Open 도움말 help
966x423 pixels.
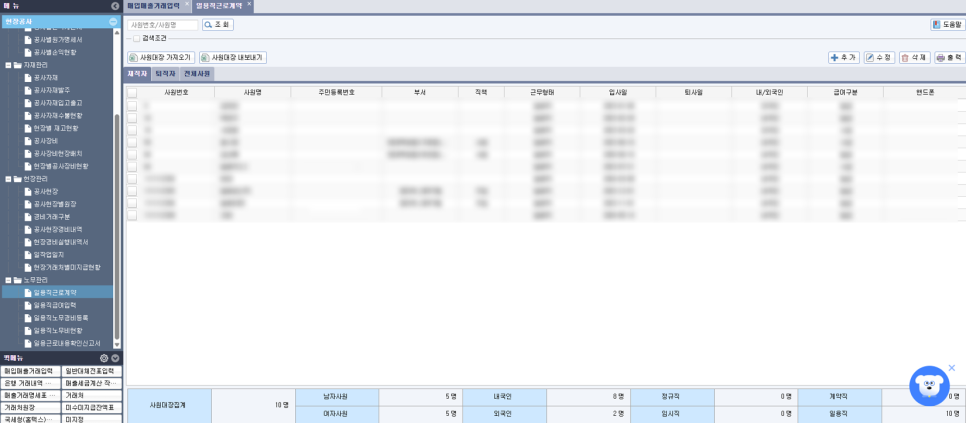click(x=947, y=25)
